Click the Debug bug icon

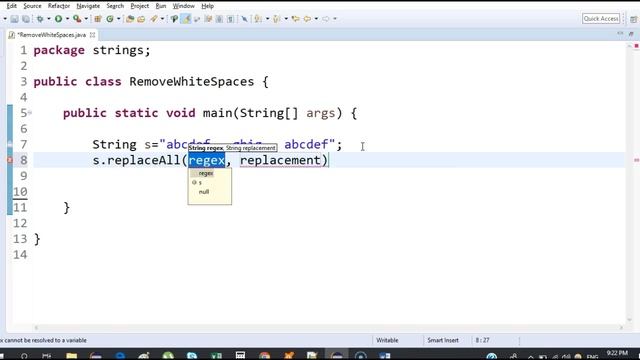tap(40, 19)
